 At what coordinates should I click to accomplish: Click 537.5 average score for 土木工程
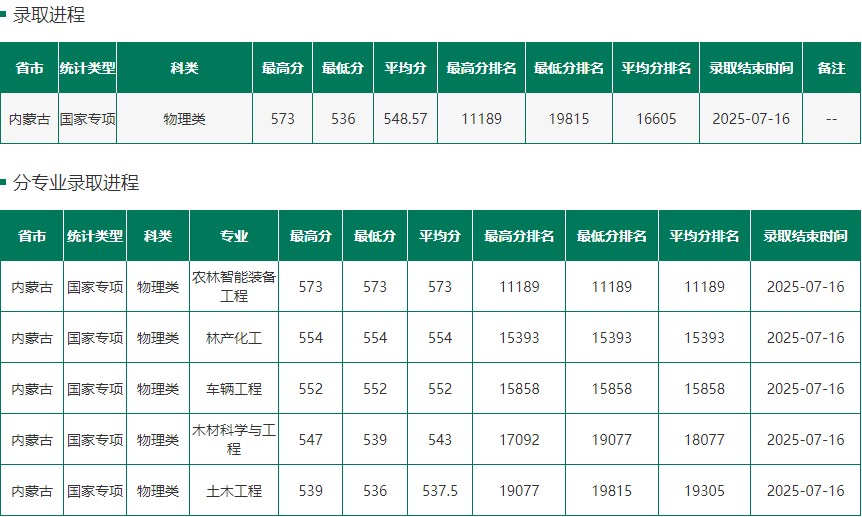point(440,491)
